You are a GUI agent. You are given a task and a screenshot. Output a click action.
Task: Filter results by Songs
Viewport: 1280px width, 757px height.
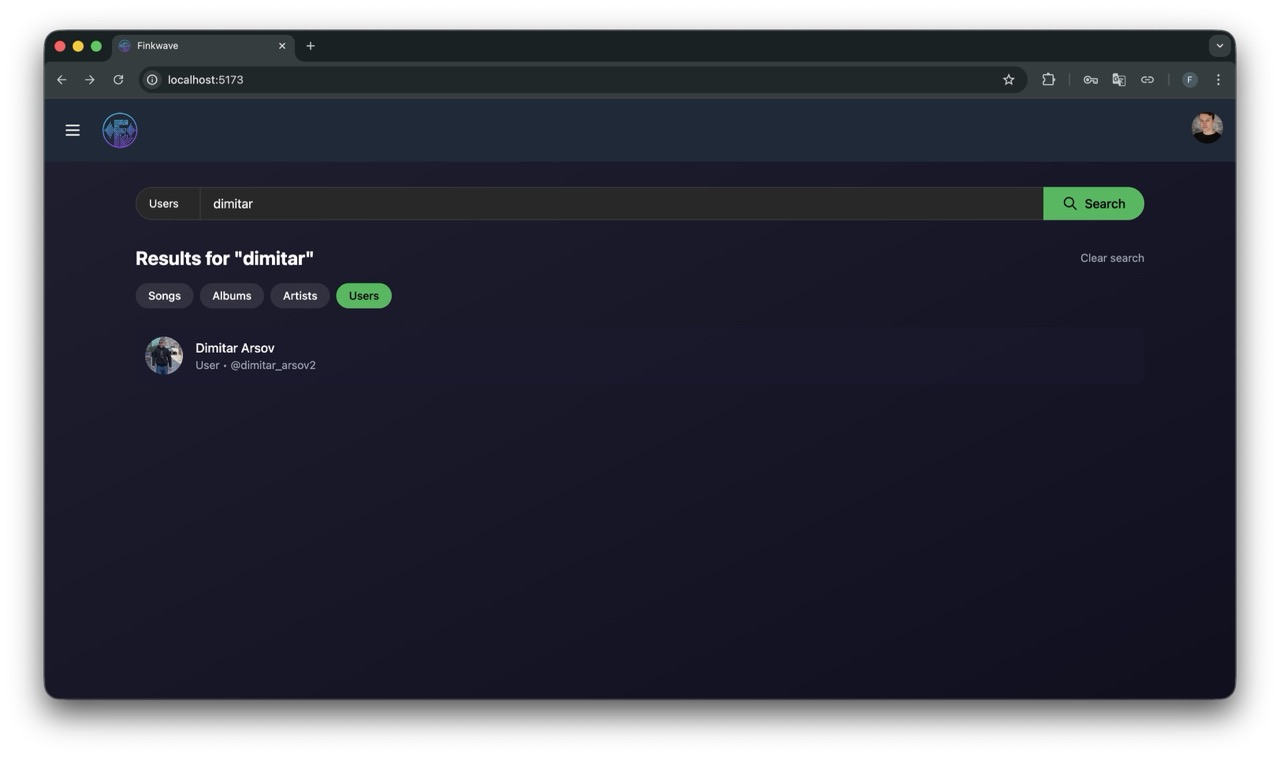[x=164, y=296]
